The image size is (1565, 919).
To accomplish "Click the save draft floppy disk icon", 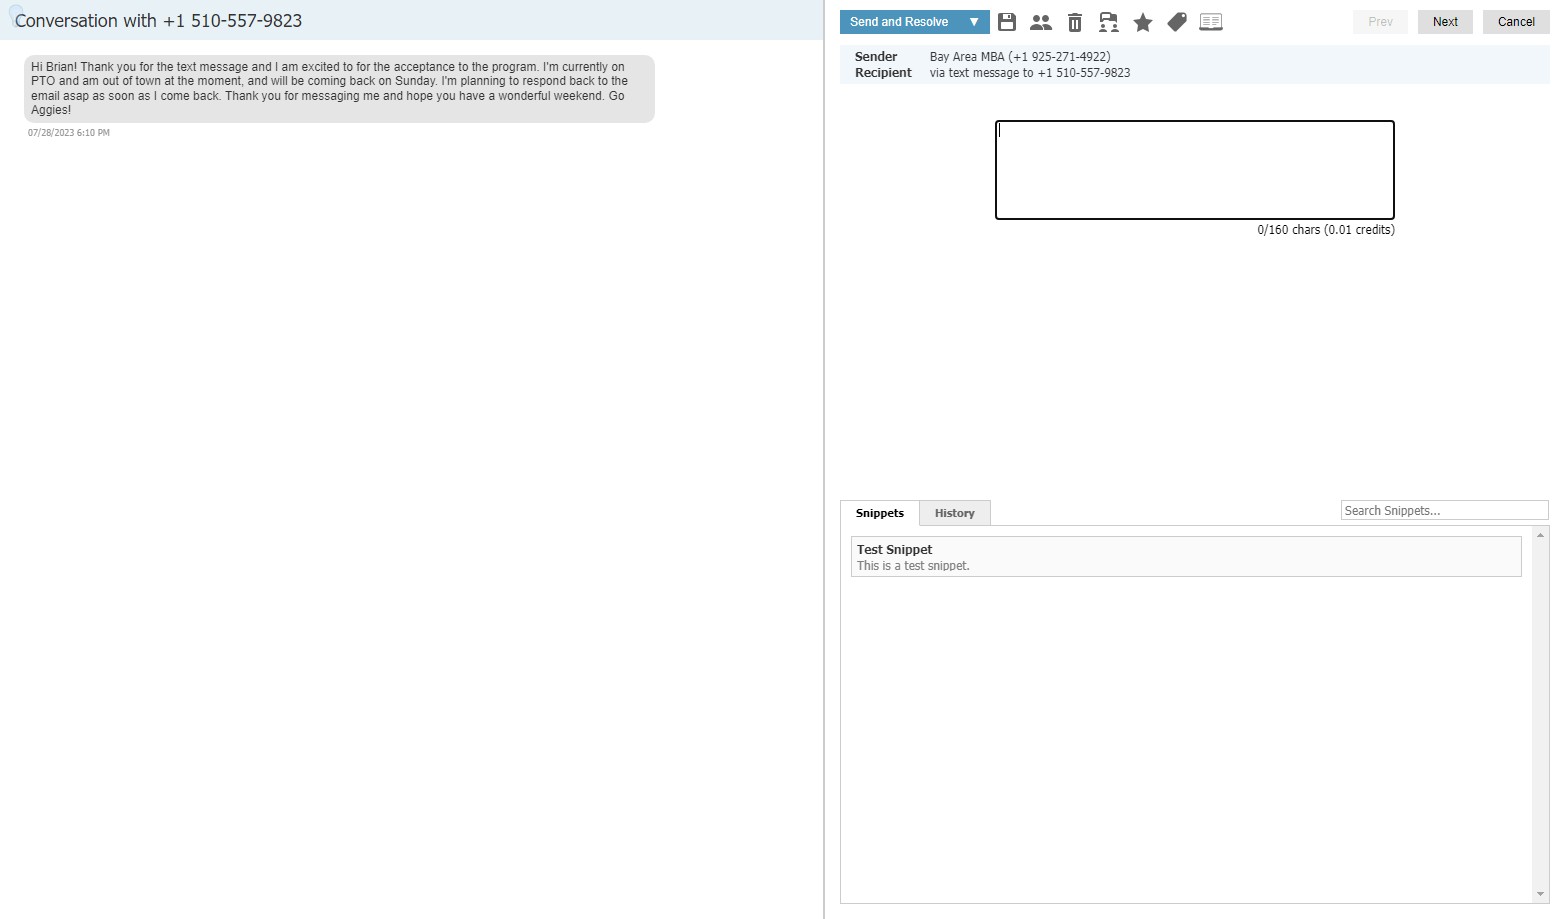I will pos(1007,22).
